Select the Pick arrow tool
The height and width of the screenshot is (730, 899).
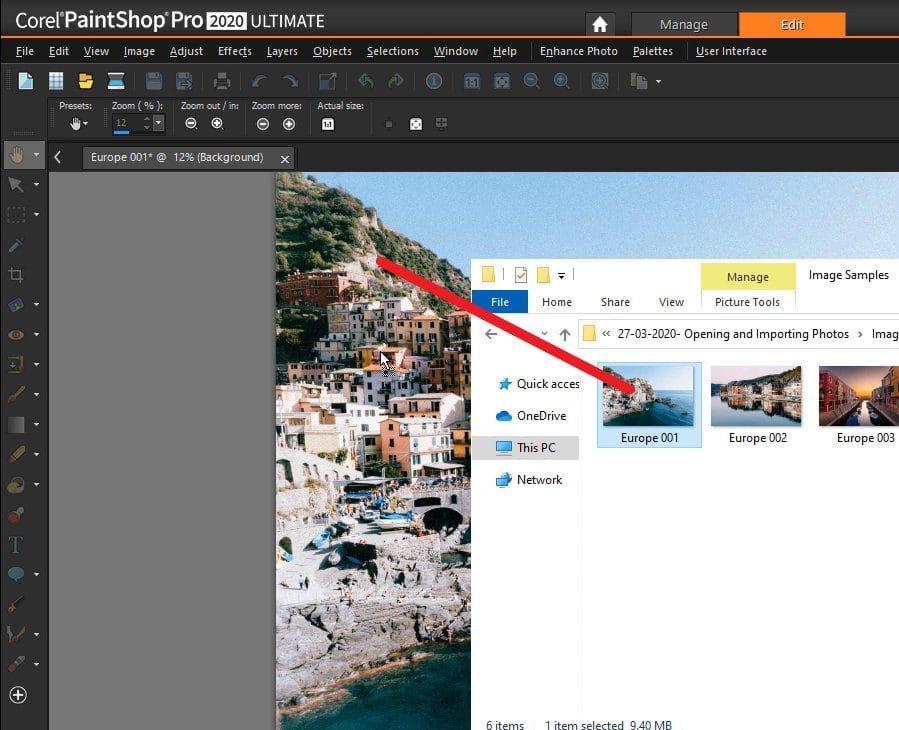[18, 184]
